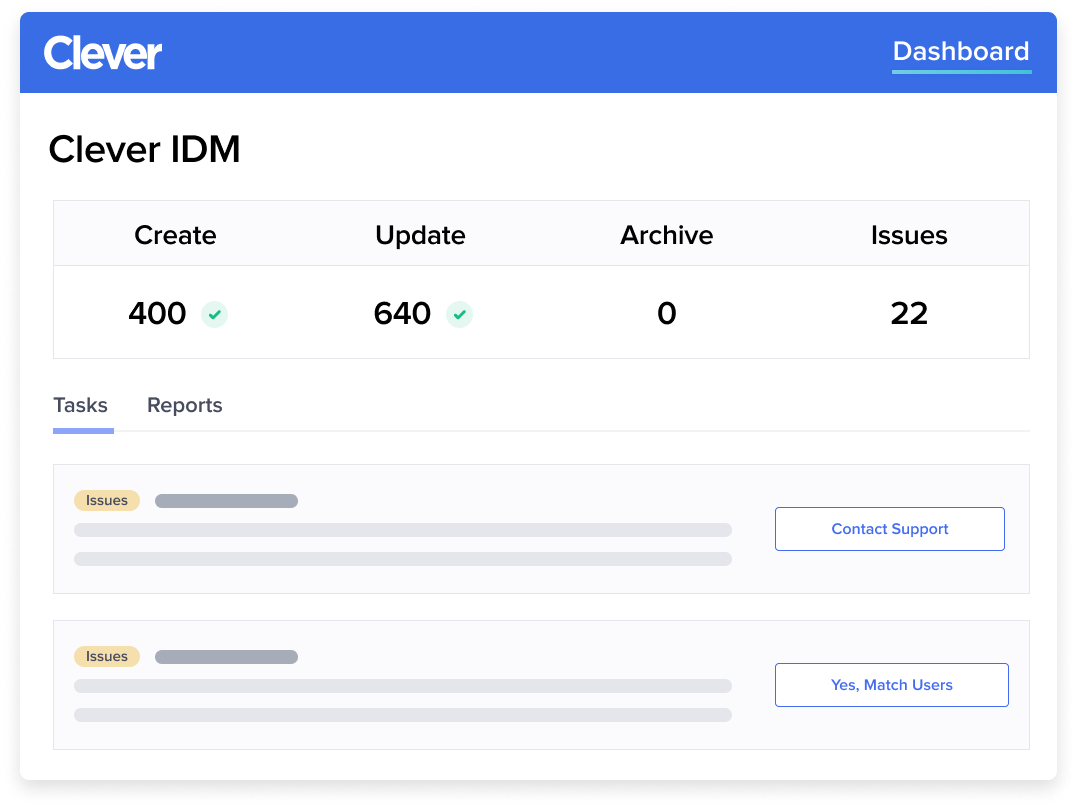Click the Archive column header
This screenshot has width=1077, height=808.
click(667, 235)
